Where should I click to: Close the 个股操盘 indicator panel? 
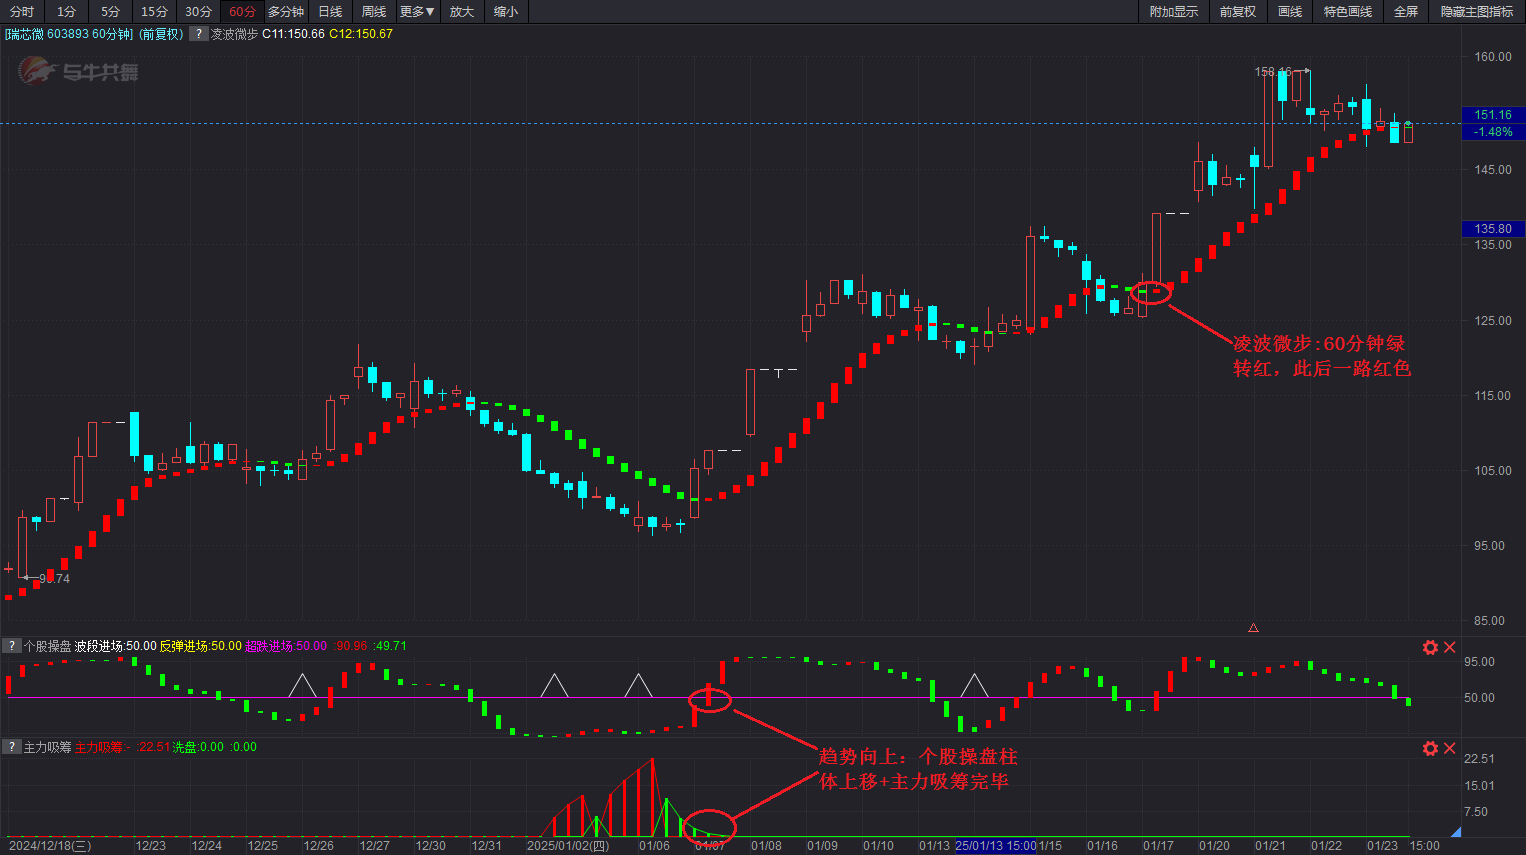tap(1449, 647)
